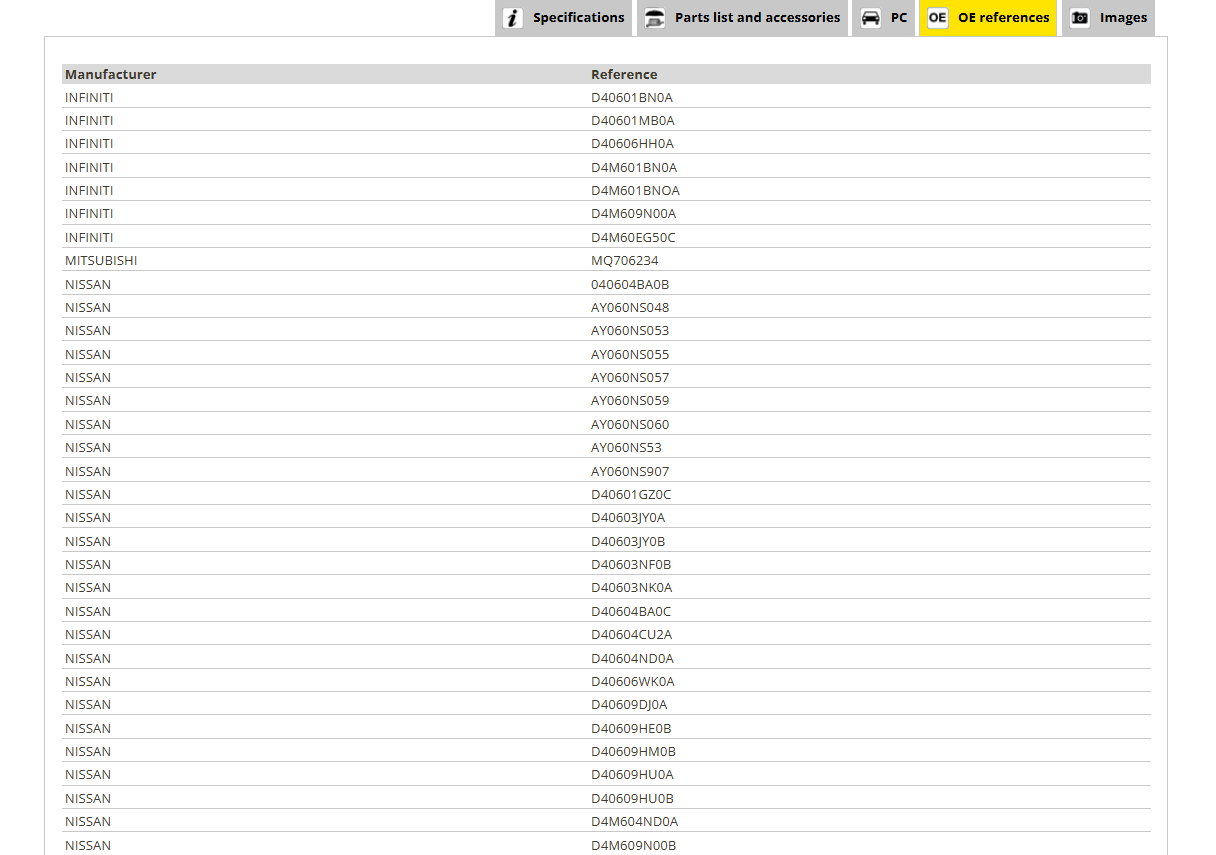Click the Manufacturer column header
The width and height of the screenshot is (1216, 855).
pyautogui.click(x=111, y=74)
